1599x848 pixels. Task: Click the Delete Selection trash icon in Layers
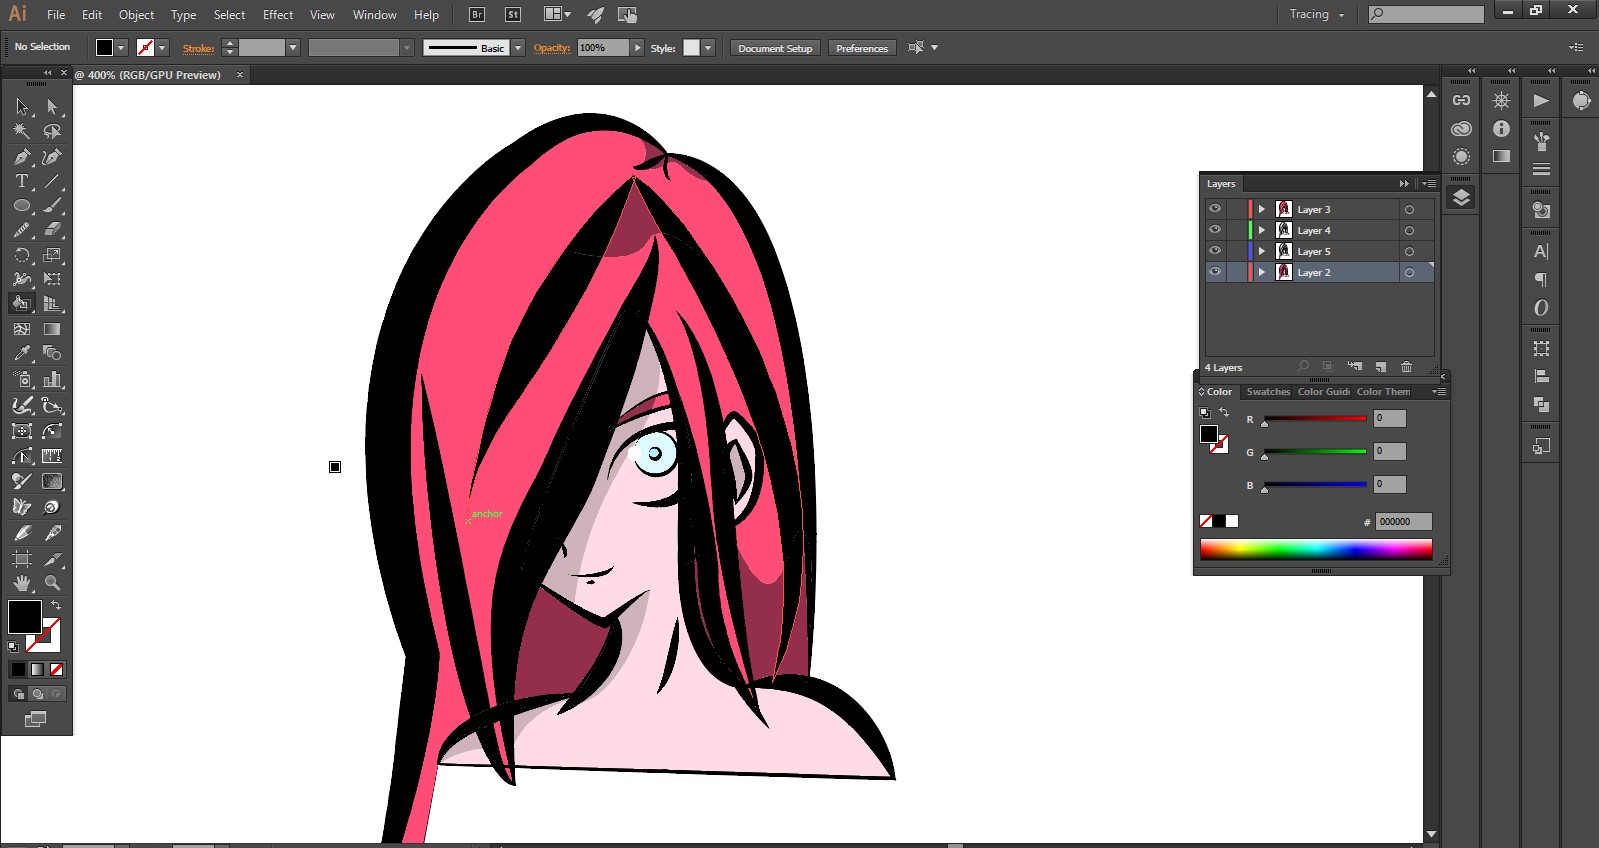point(1406,367)
